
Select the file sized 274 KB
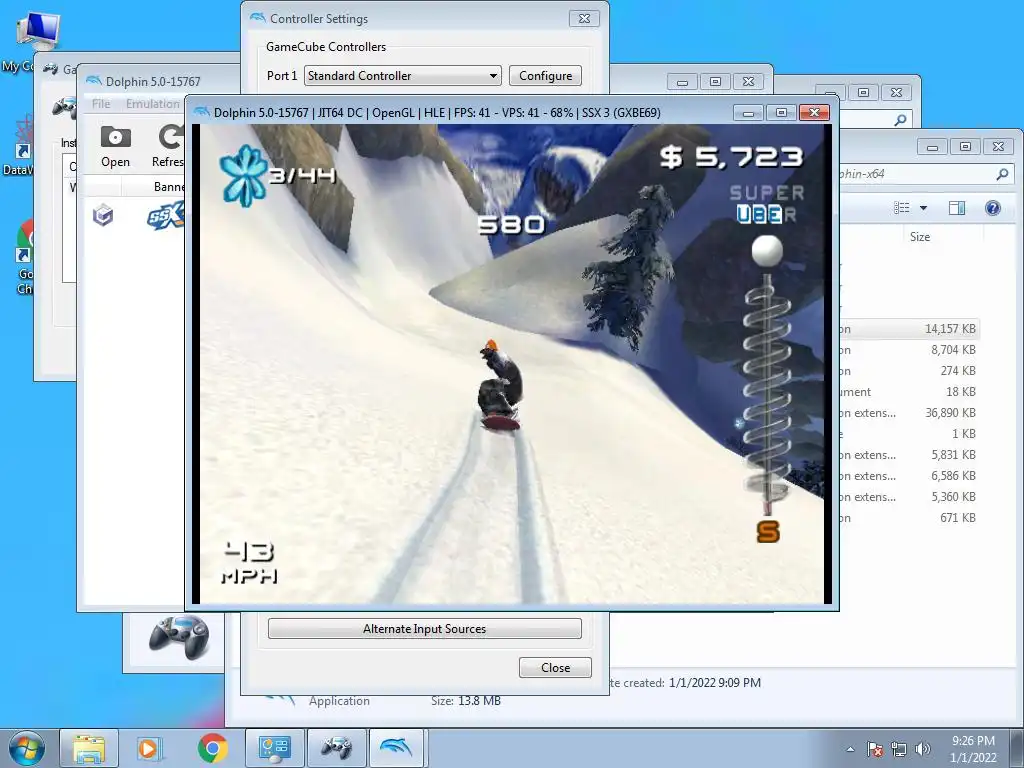point(909,370)
